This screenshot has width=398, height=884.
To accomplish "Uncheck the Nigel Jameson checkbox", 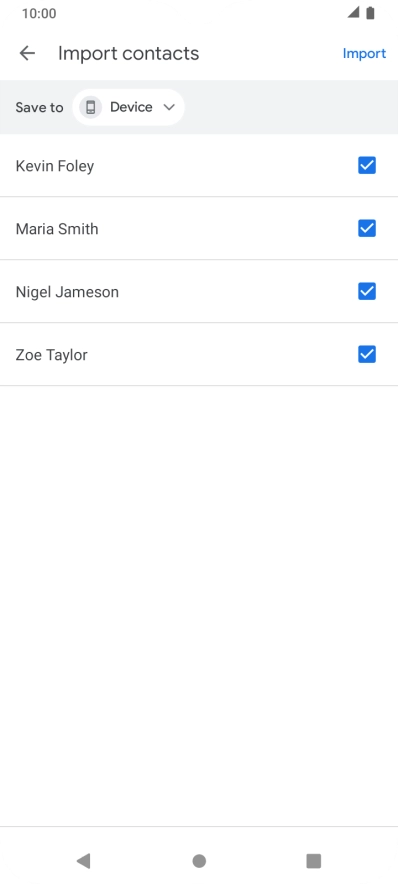I will click(367, 291).
